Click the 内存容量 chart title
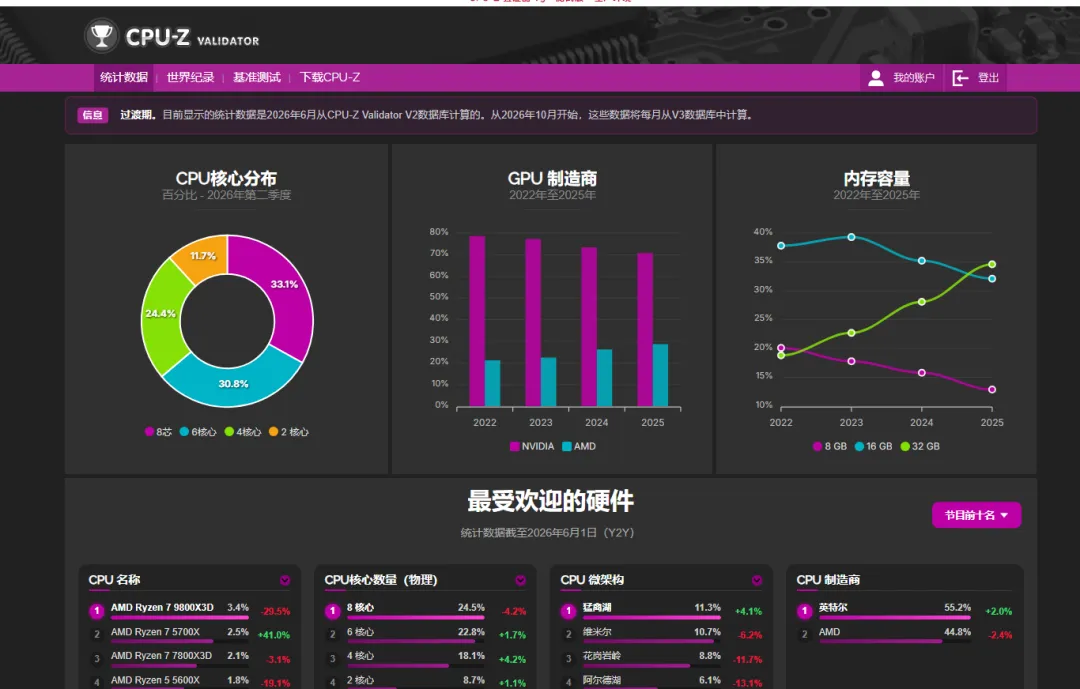The image size is (1080, 689). tap(876, 178)
